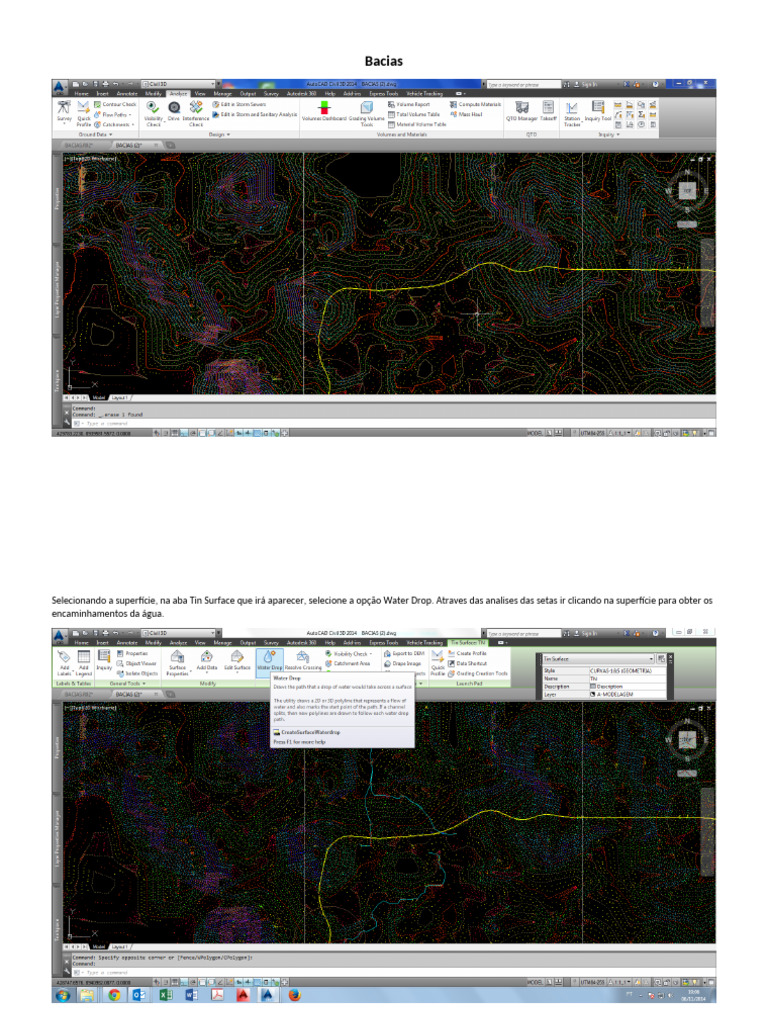Expand the Ground Data panel dropdown

click(x=95, y=135)
